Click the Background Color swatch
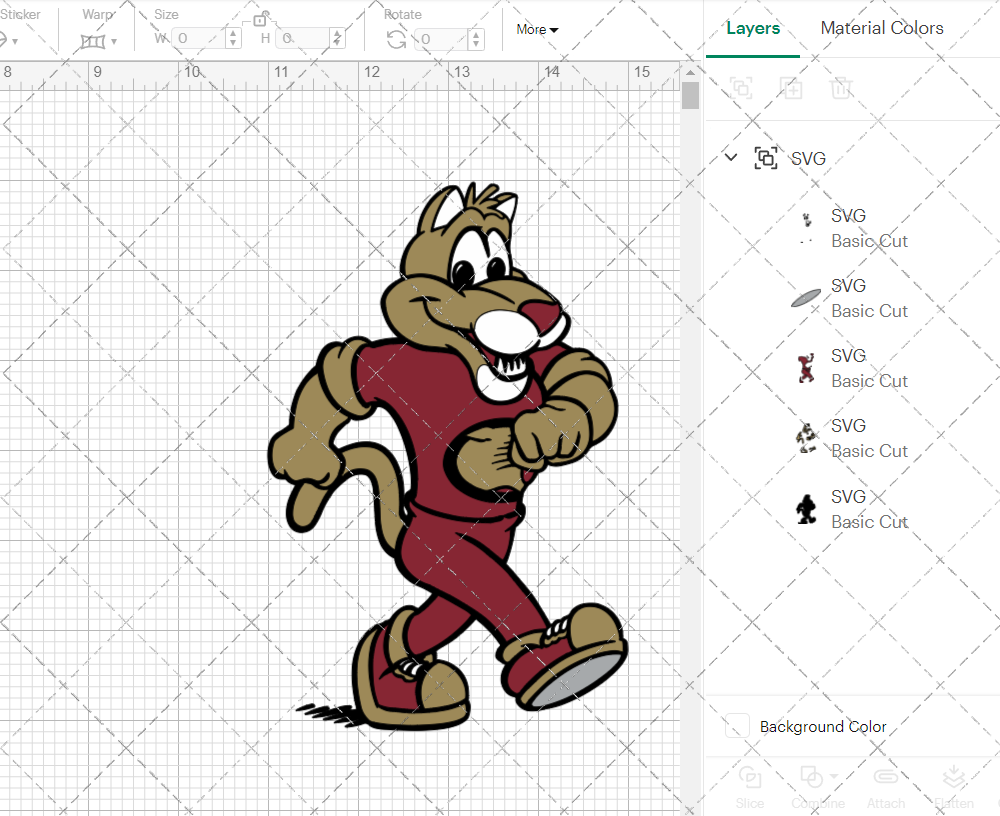Image resolution: width=1000 pixels, height=816 pixels. [x=737, y=726]
